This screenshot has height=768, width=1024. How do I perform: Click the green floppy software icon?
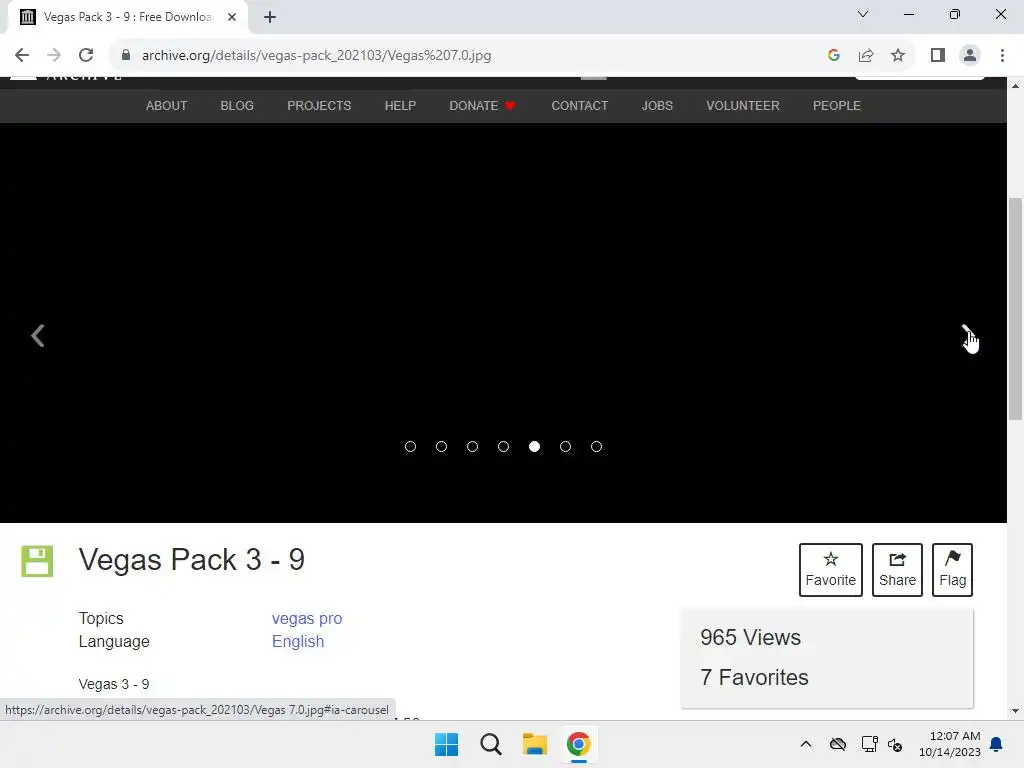pyautogui.click(x=37, y=561)
